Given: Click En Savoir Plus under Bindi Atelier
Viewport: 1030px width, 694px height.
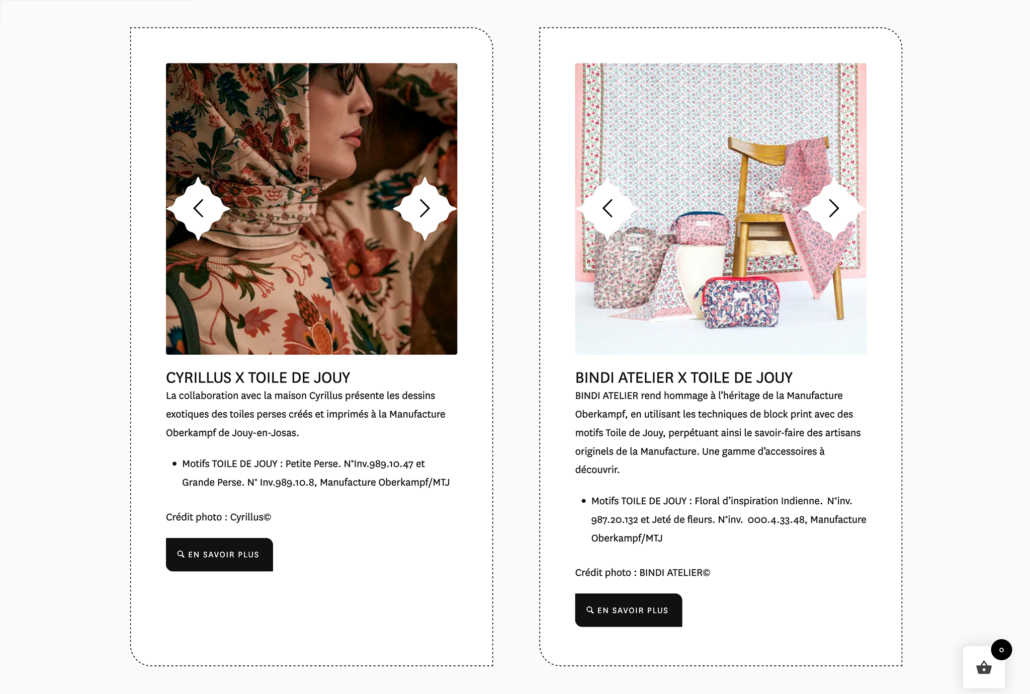Looking at the screenshot, I should [629, 610].
